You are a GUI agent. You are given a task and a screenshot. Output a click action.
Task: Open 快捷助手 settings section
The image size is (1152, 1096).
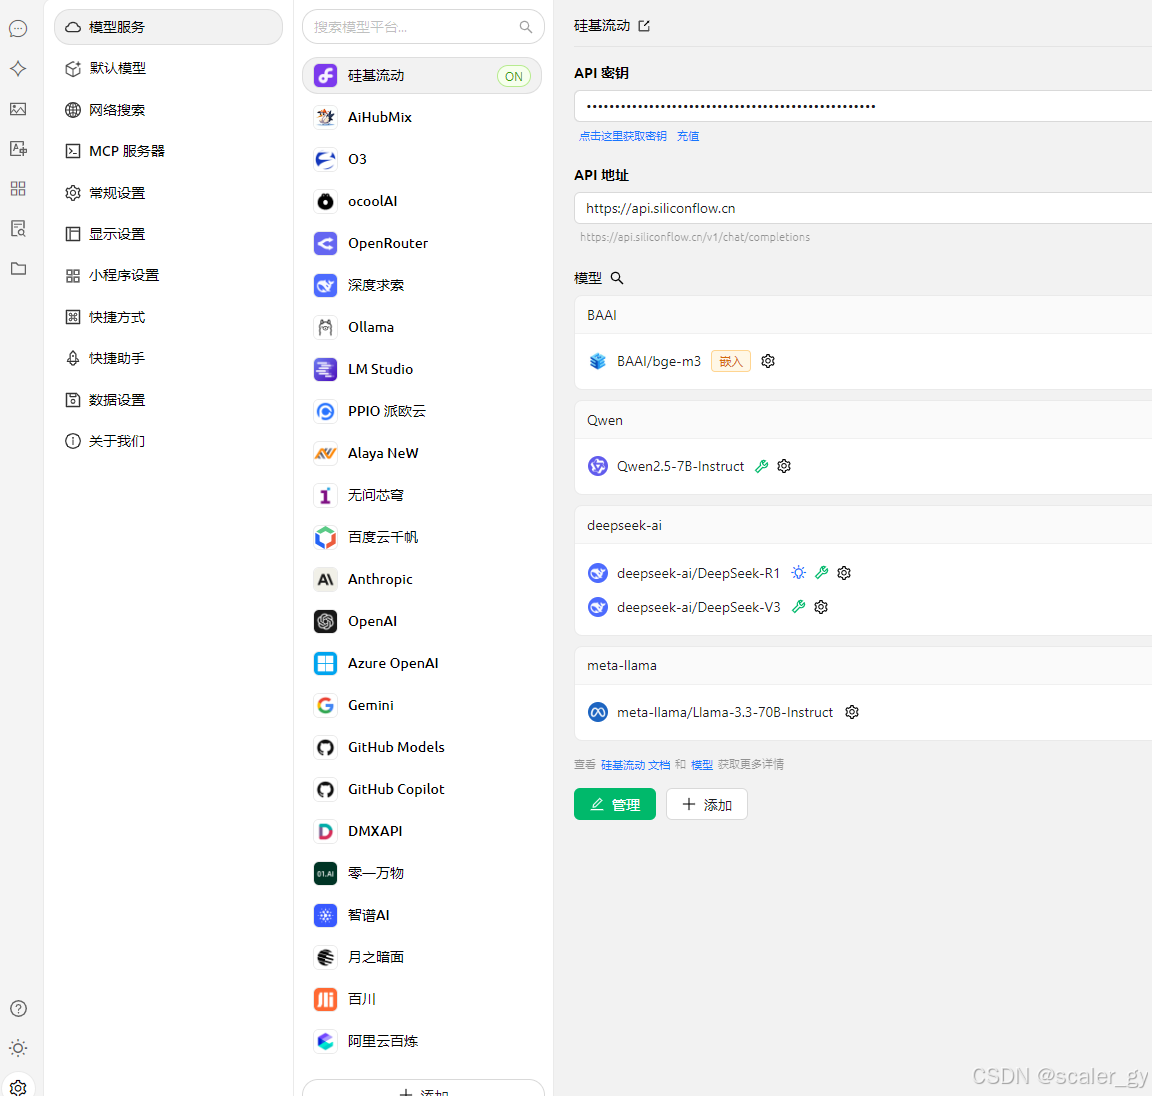tap(168, 358)
